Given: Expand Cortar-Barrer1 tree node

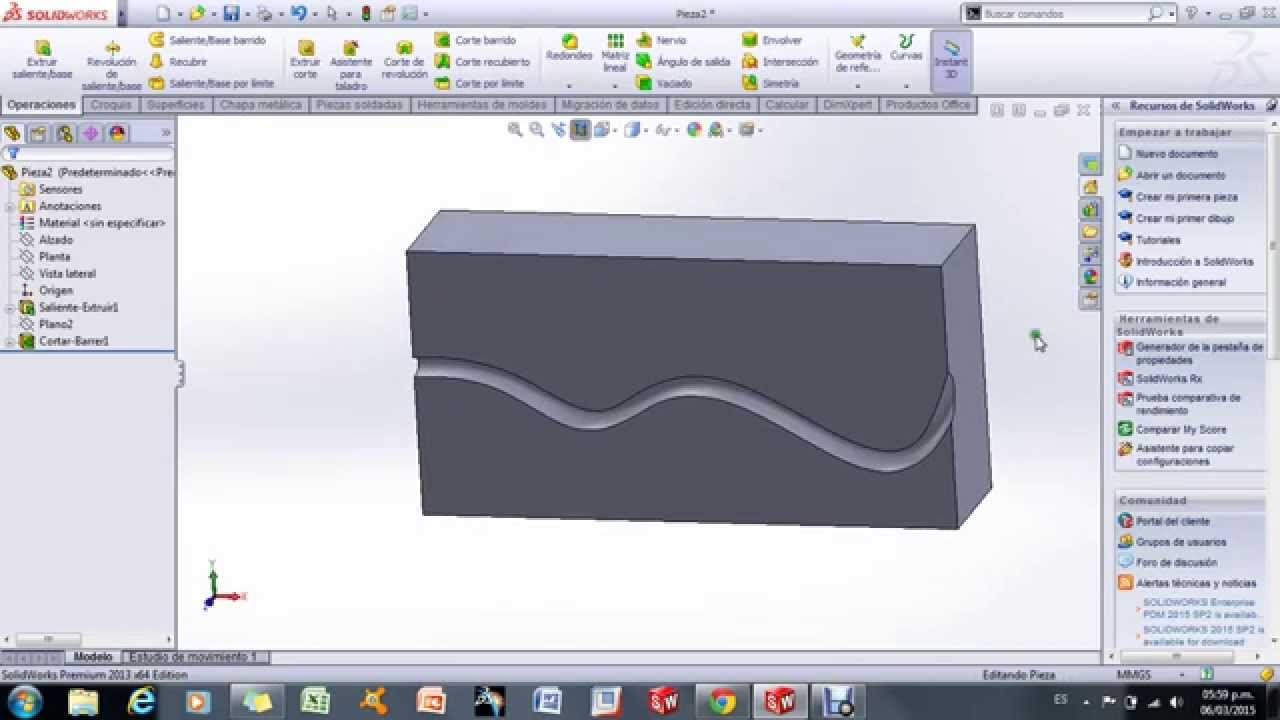Looking at the screenshot, I should [x=9, y=342].
